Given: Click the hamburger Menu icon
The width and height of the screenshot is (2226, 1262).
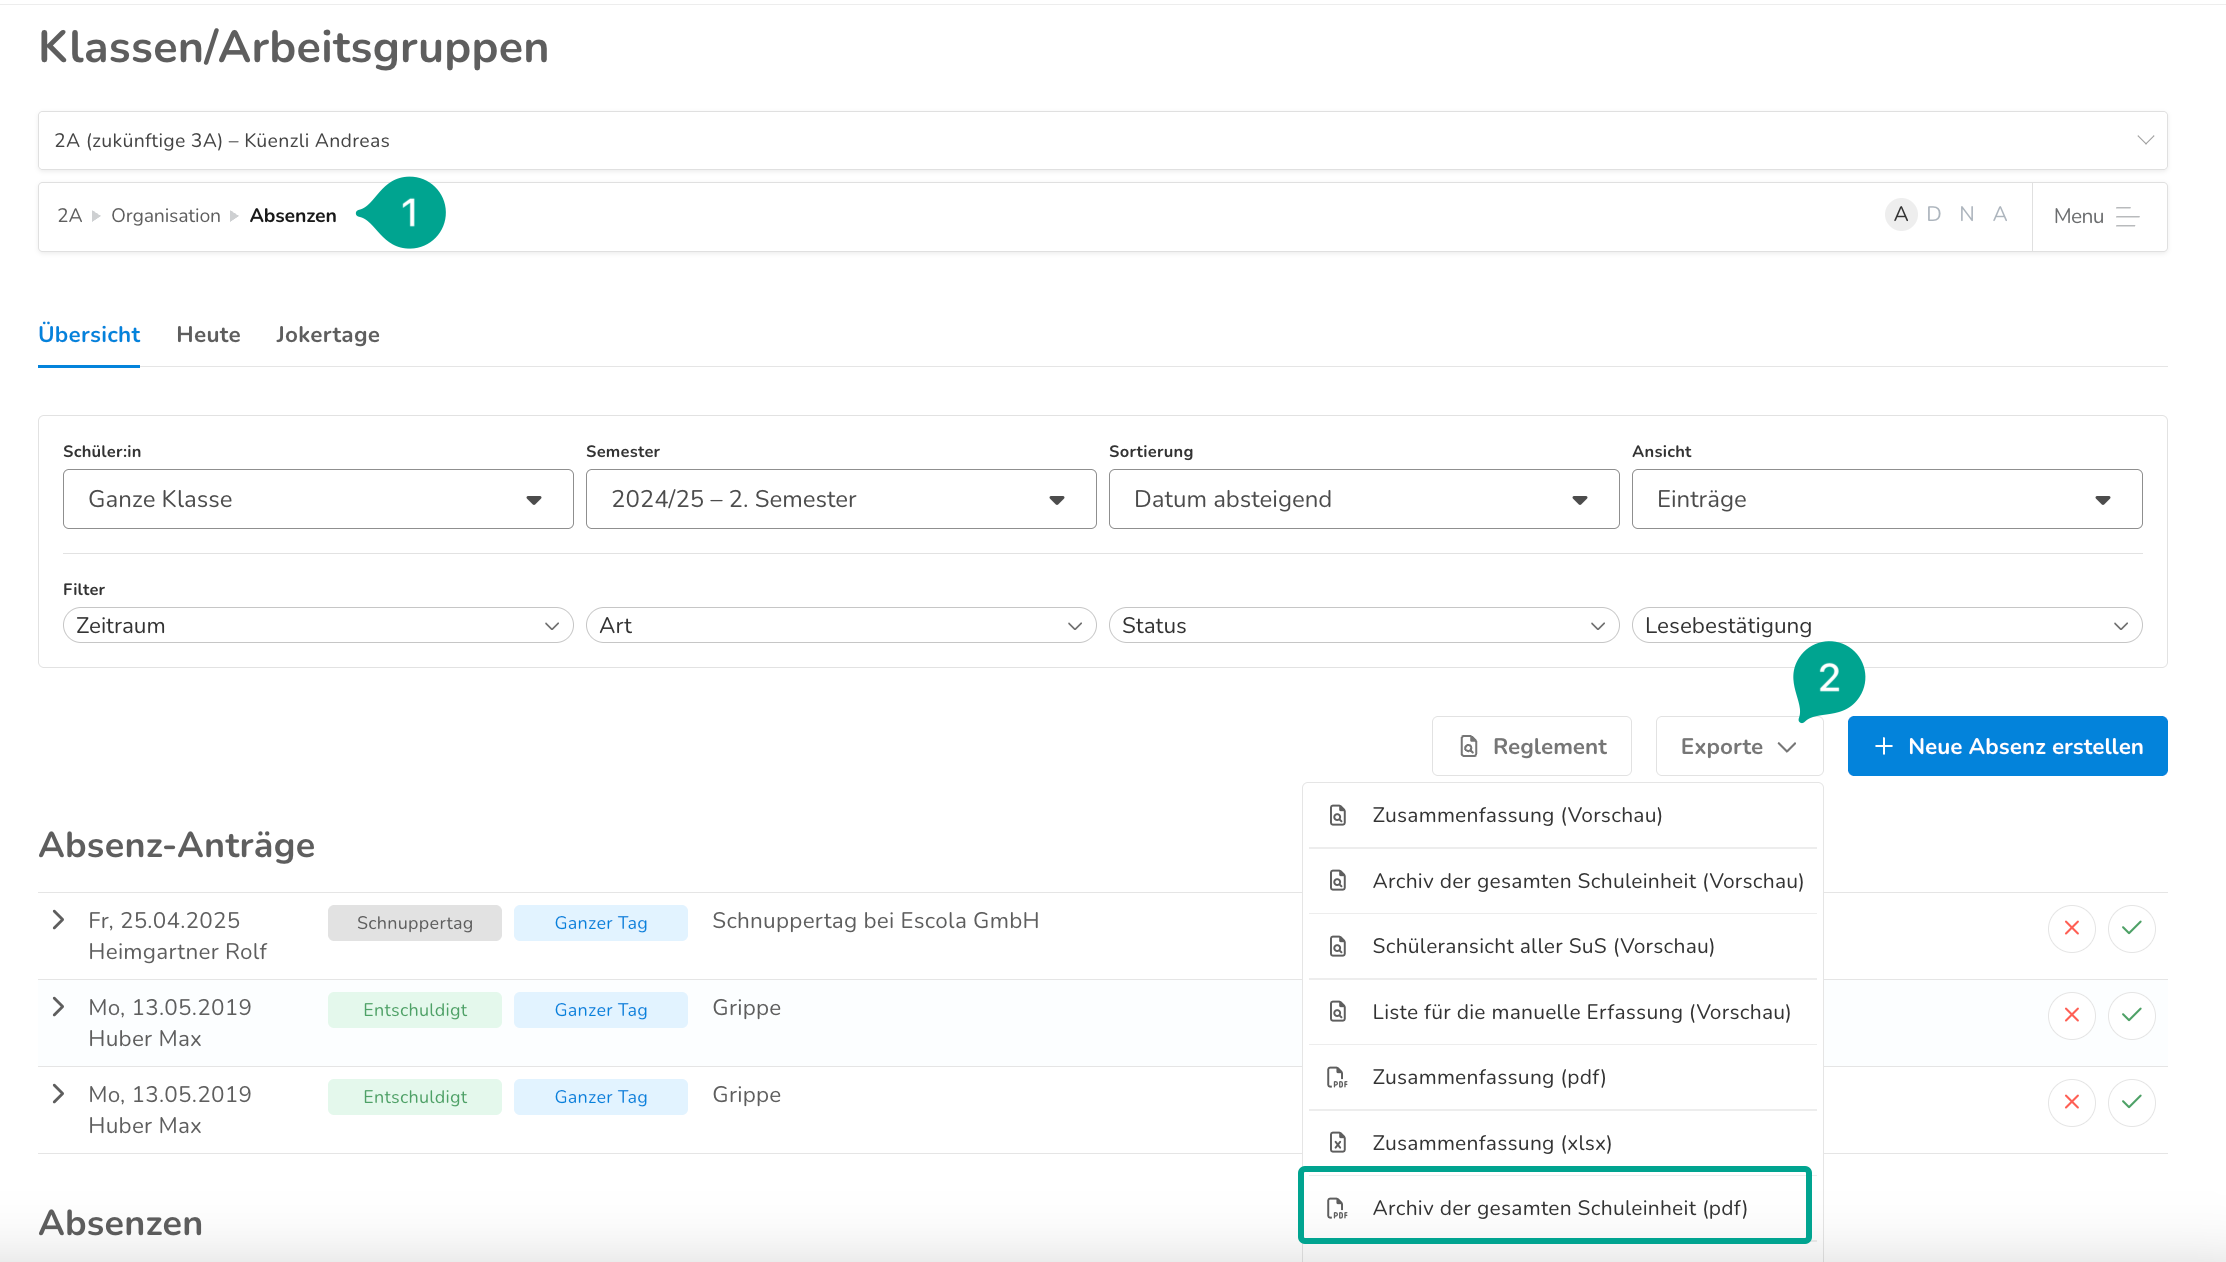Looking at the screenshot, I should pyautogui.click(x=2127, y=217).
